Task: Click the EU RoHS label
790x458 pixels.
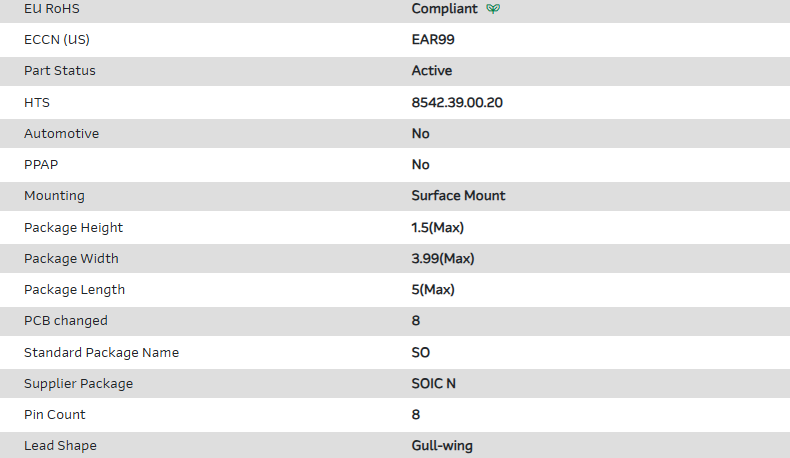Action: 51,9
